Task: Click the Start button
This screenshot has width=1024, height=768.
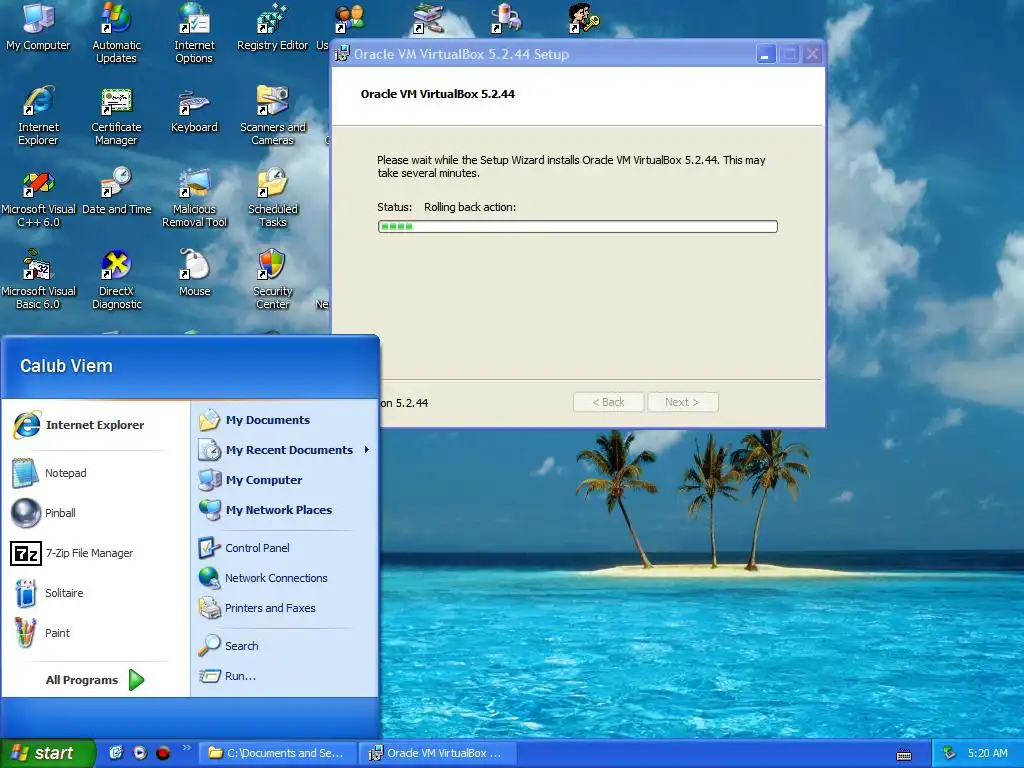Action: [x=47, y=753]
